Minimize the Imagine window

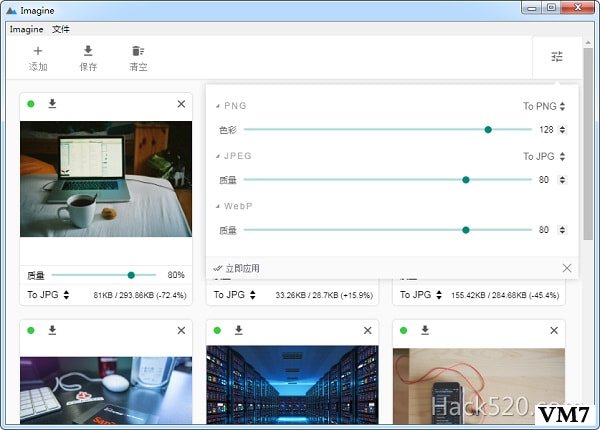532,8
